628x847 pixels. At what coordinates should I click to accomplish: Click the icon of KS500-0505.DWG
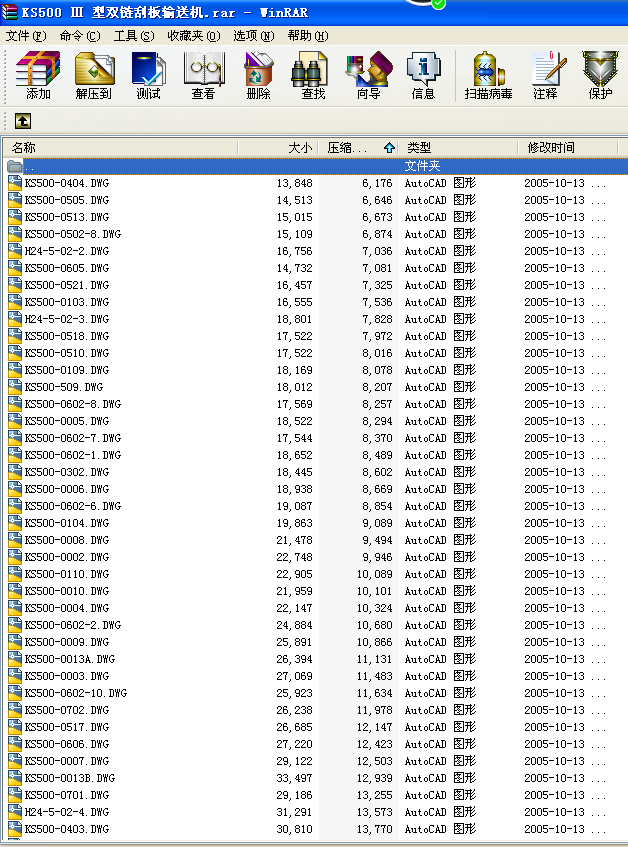(15, 200)
